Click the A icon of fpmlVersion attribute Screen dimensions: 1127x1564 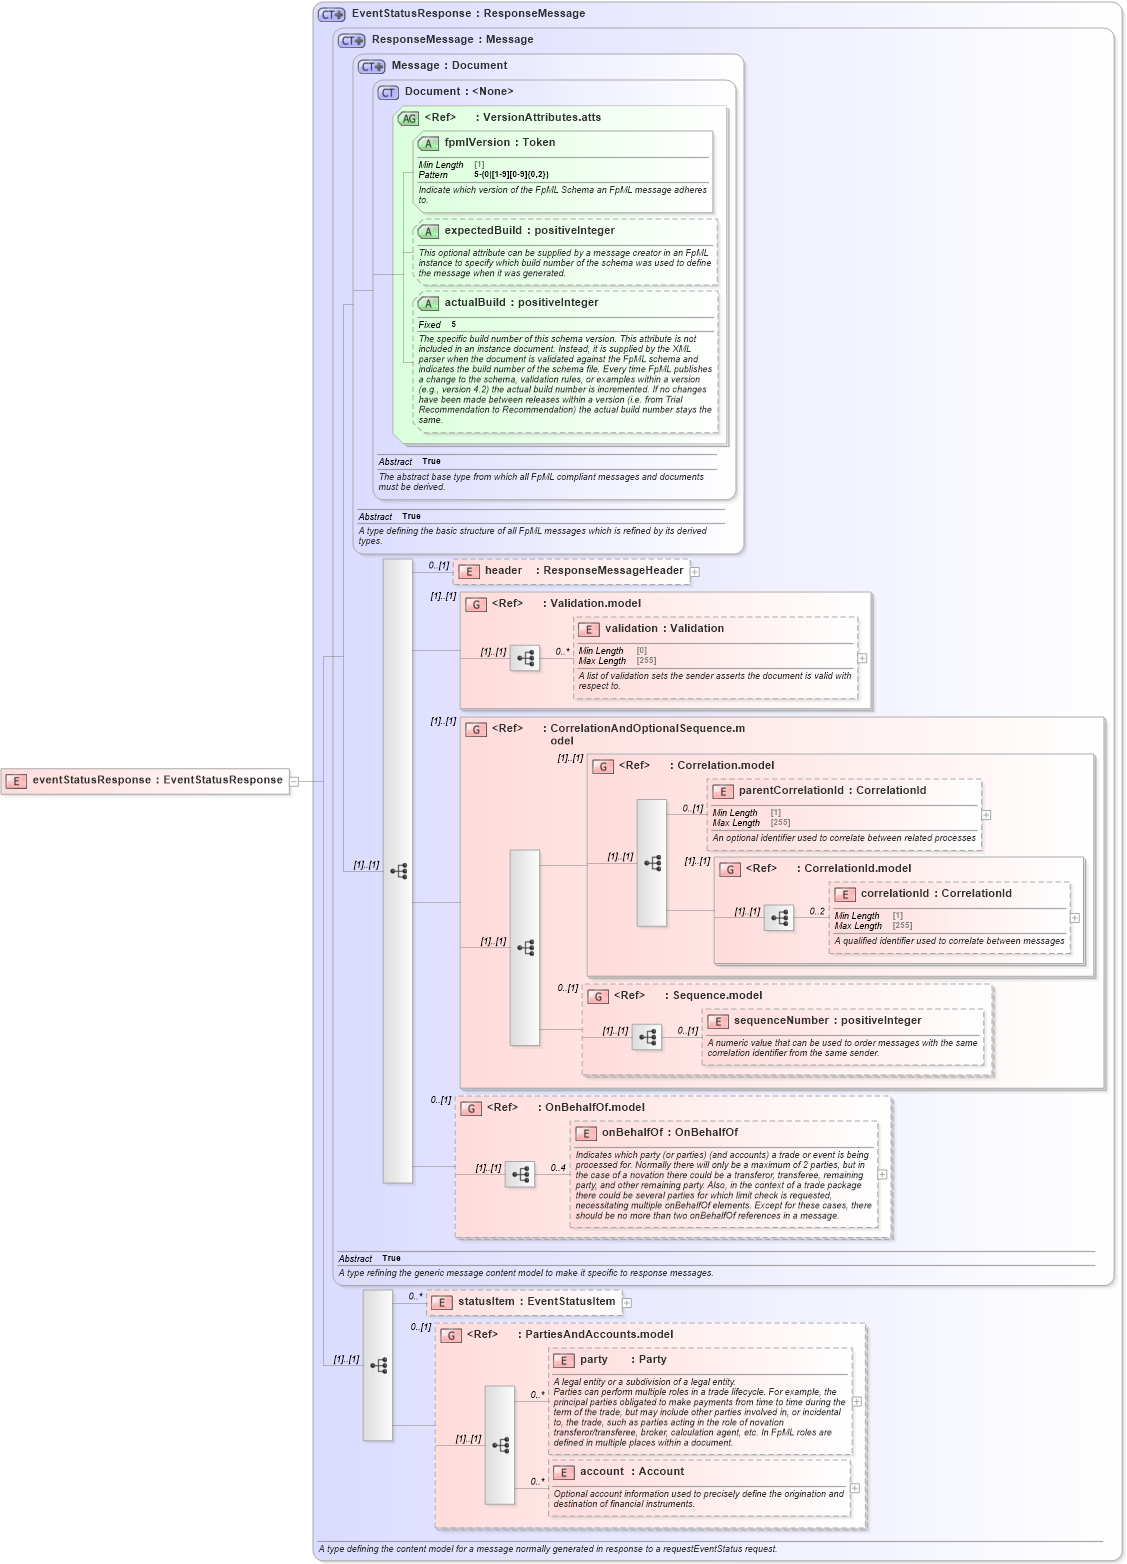point(428,143)
